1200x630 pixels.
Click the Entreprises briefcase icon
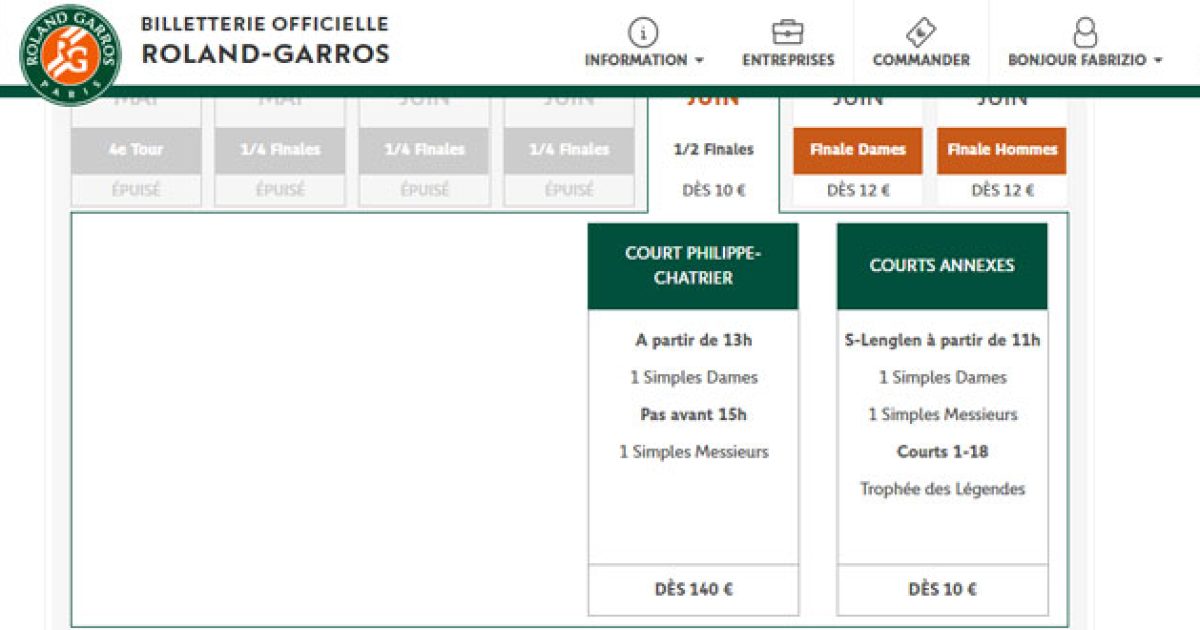pyautogui.click(x=787, y=32)
